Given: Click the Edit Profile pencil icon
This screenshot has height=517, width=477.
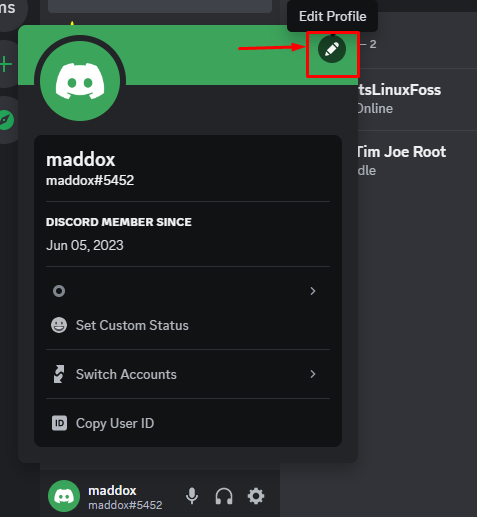Looking at the screenshot, I should point(332,49).
